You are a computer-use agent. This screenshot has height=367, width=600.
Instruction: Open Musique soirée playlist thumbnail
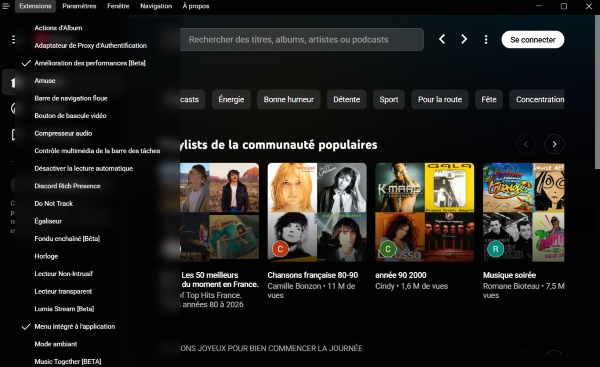pyautogui.click(x=523, y=212)
